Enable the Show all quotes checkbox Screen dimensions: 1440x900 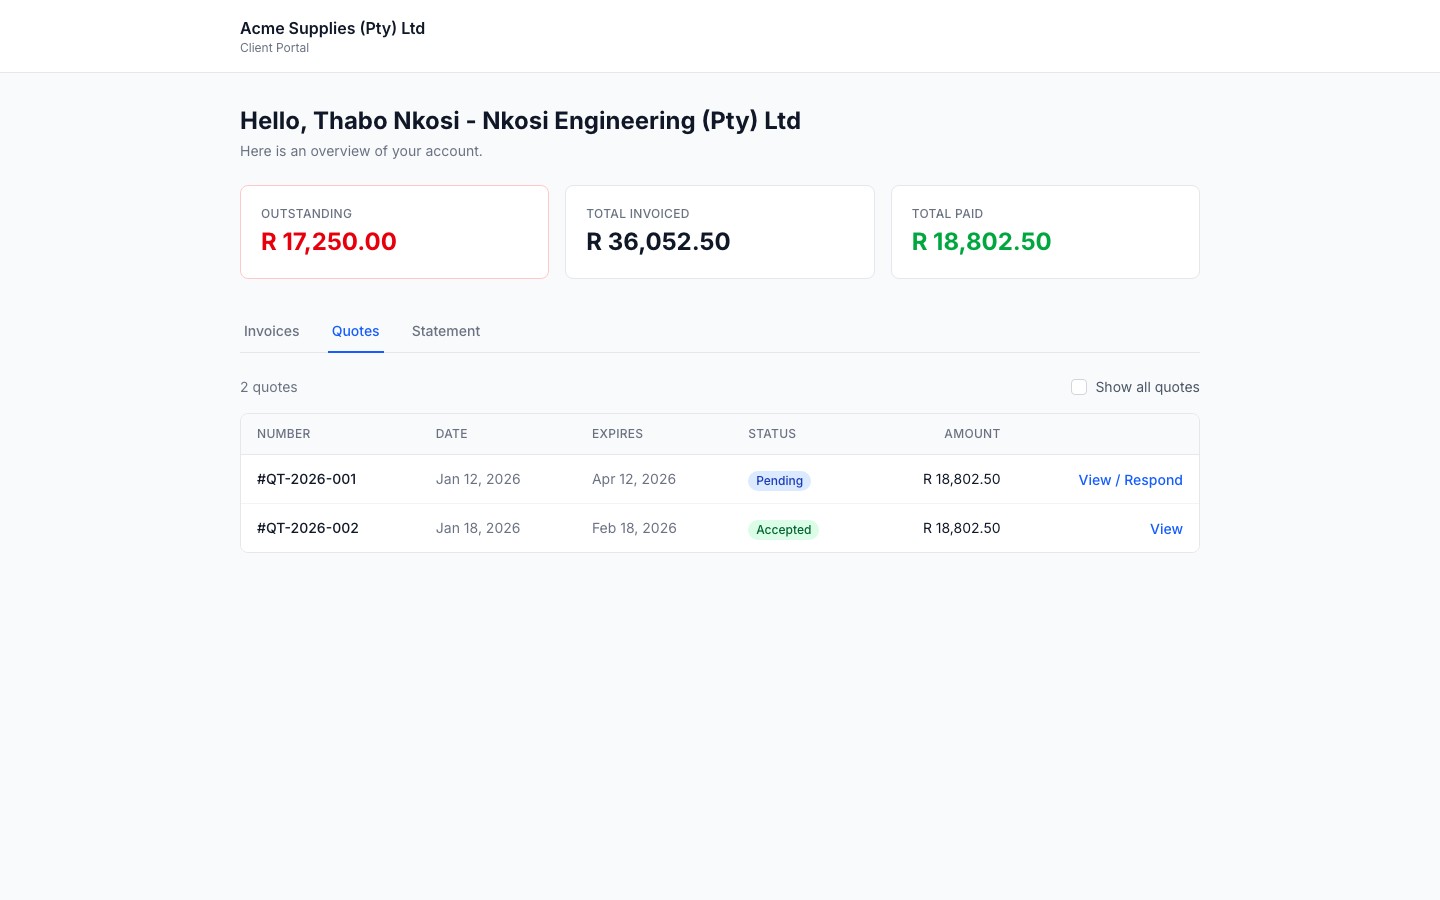tap(1079, 387)
